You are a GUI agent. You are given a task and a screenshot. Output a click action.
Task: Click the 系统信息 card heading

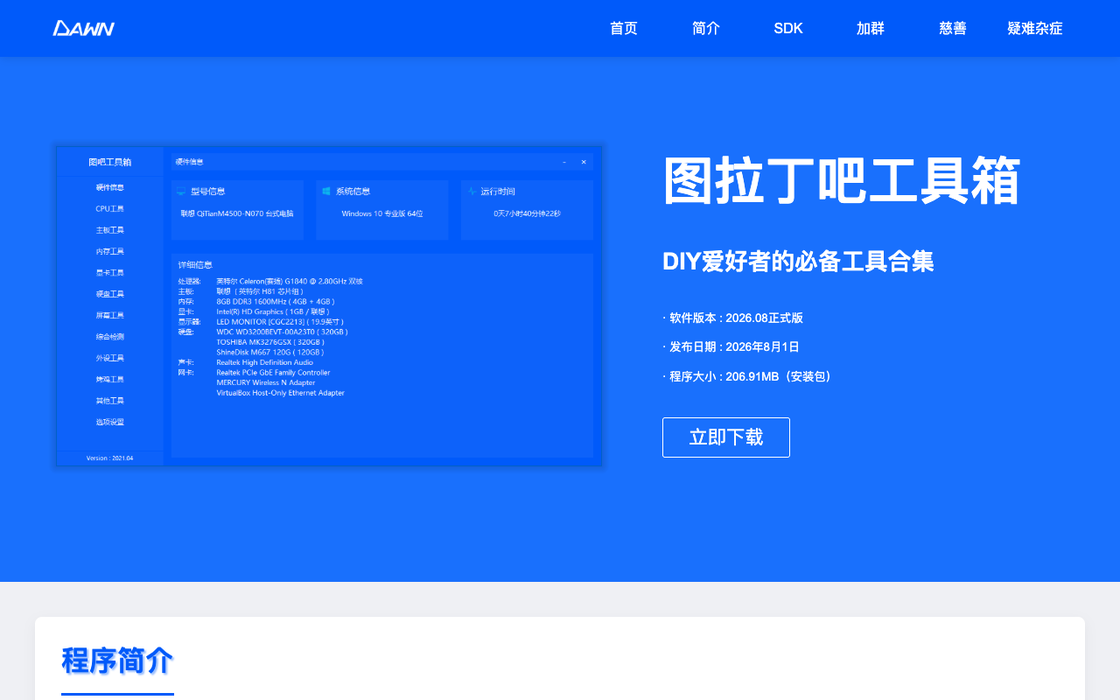(353, 191)
